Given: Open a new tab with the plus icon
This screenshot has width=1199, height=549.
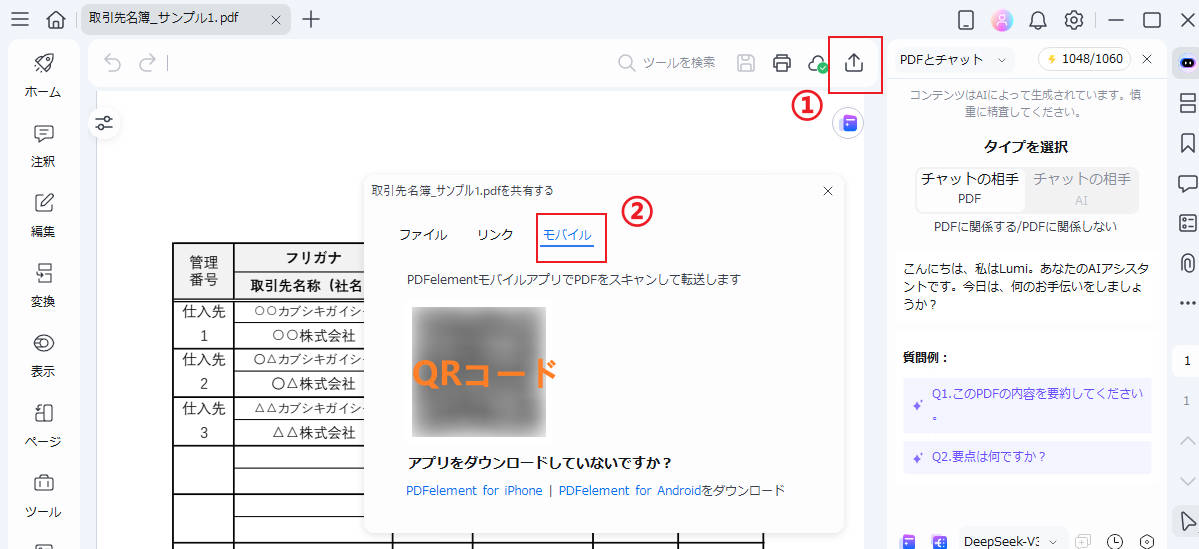Looking at the screenshot, I should click(310, 20).
